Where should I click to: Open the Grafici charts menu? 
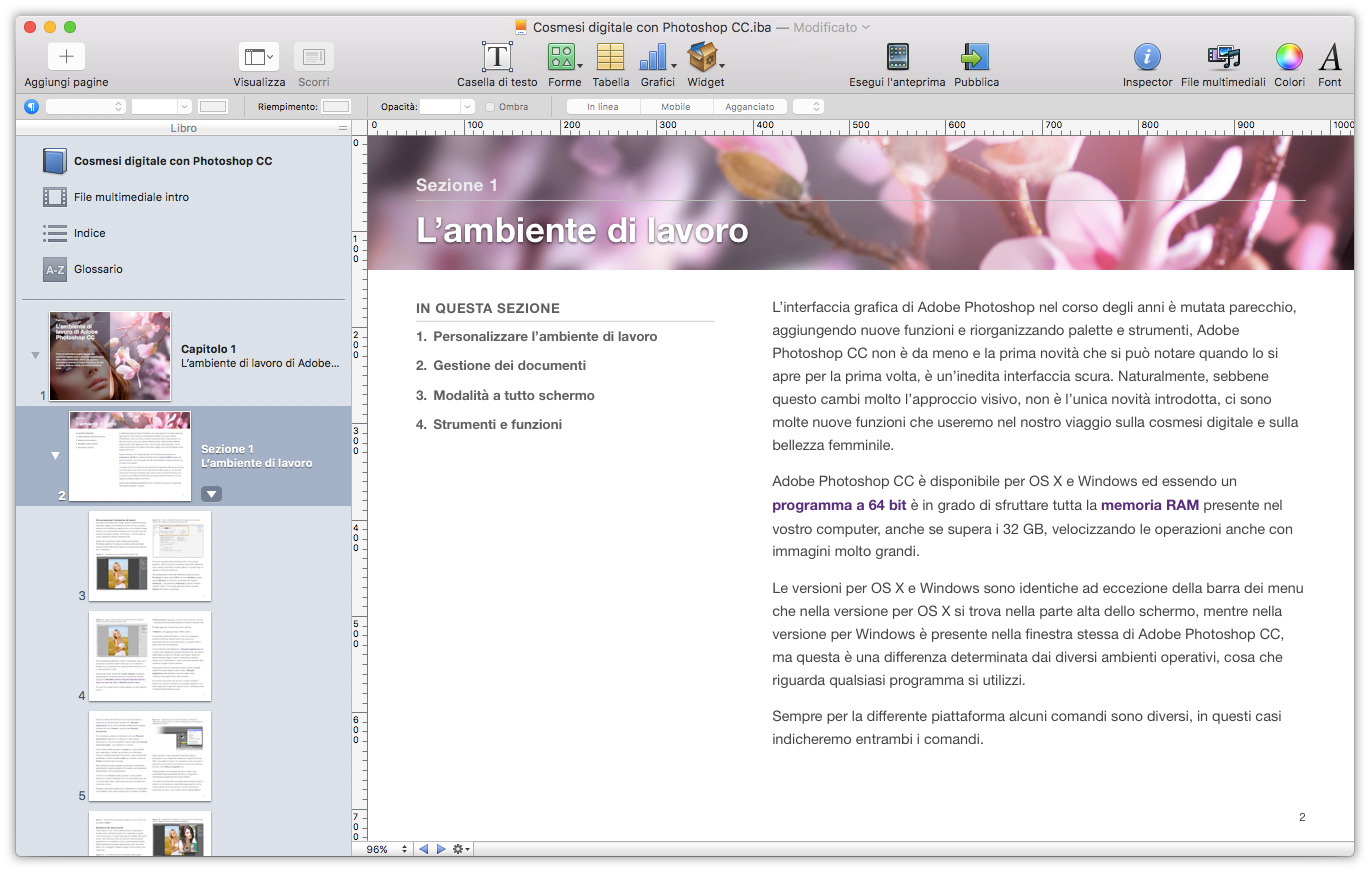coord(657,57)
